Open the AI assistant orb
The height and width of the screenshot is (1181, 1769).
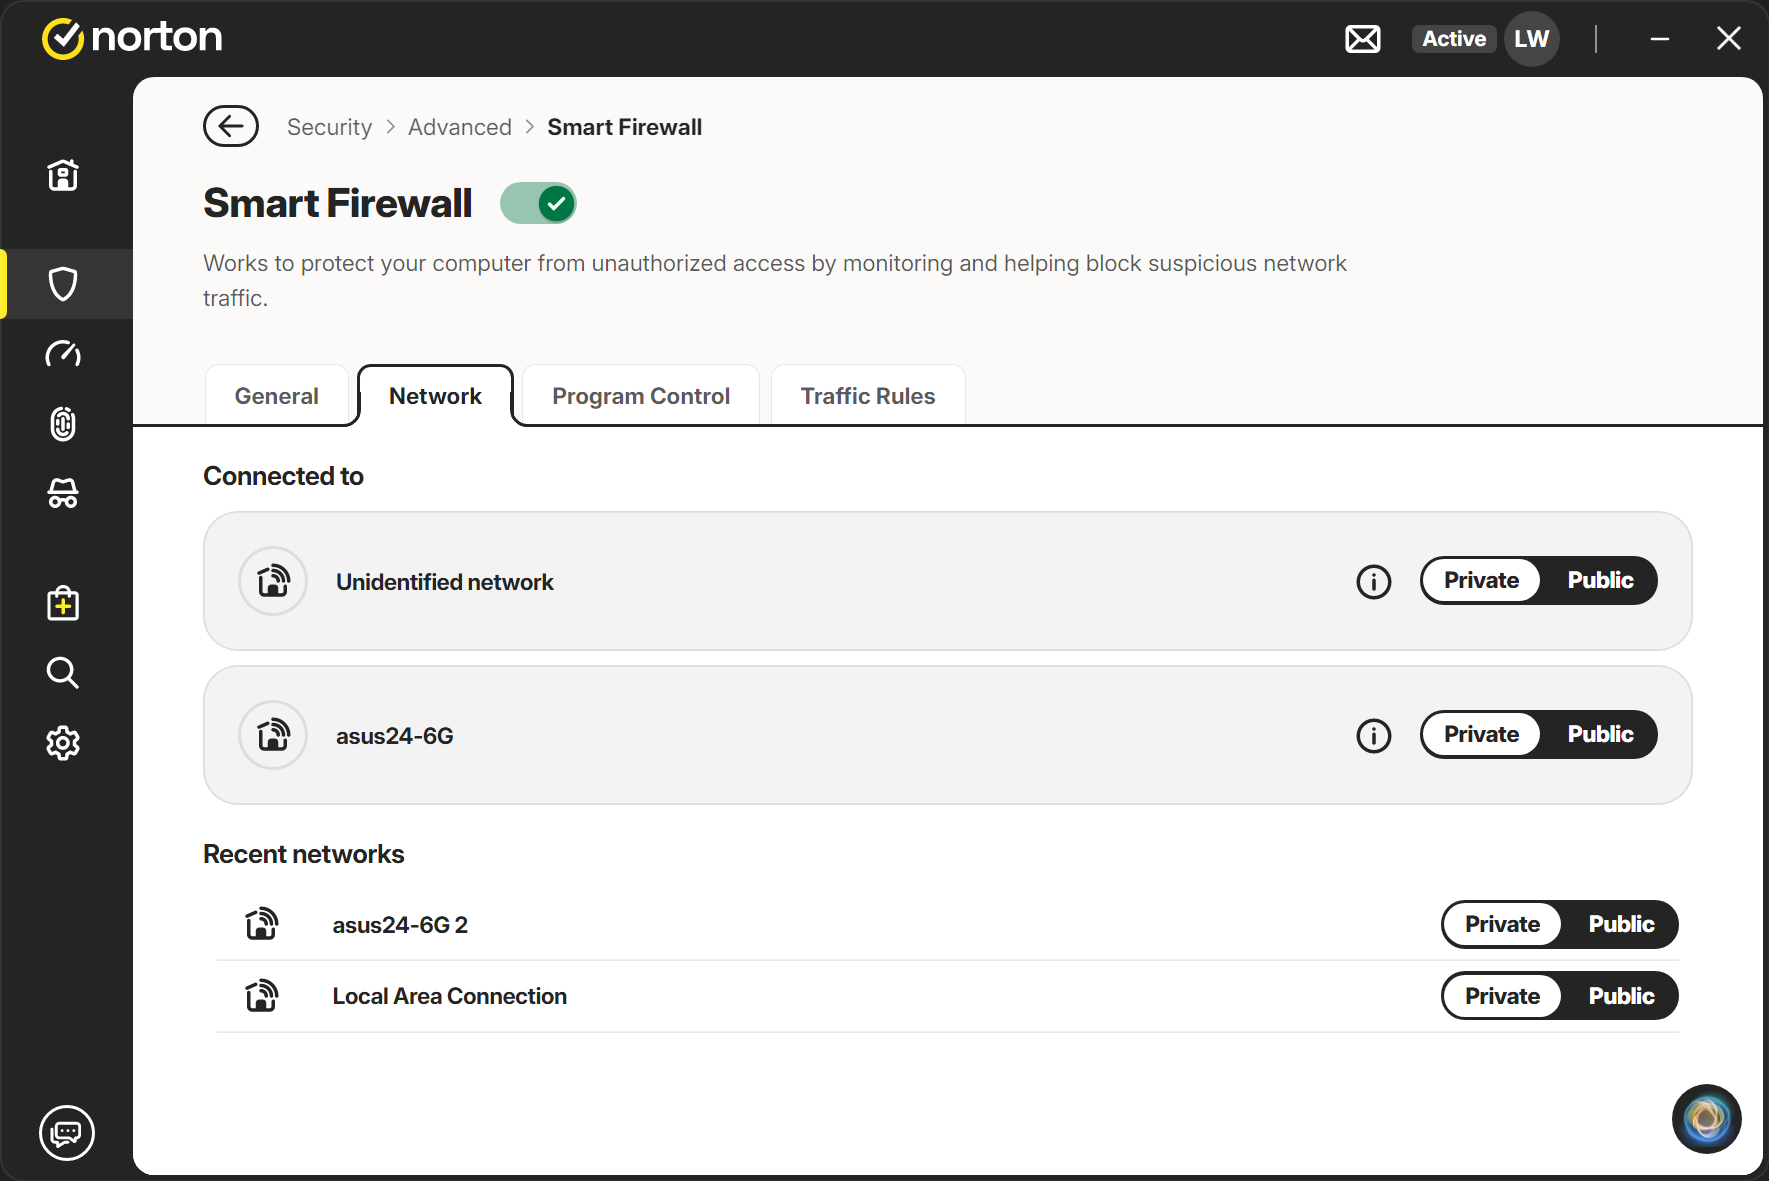(1707, 1119)
